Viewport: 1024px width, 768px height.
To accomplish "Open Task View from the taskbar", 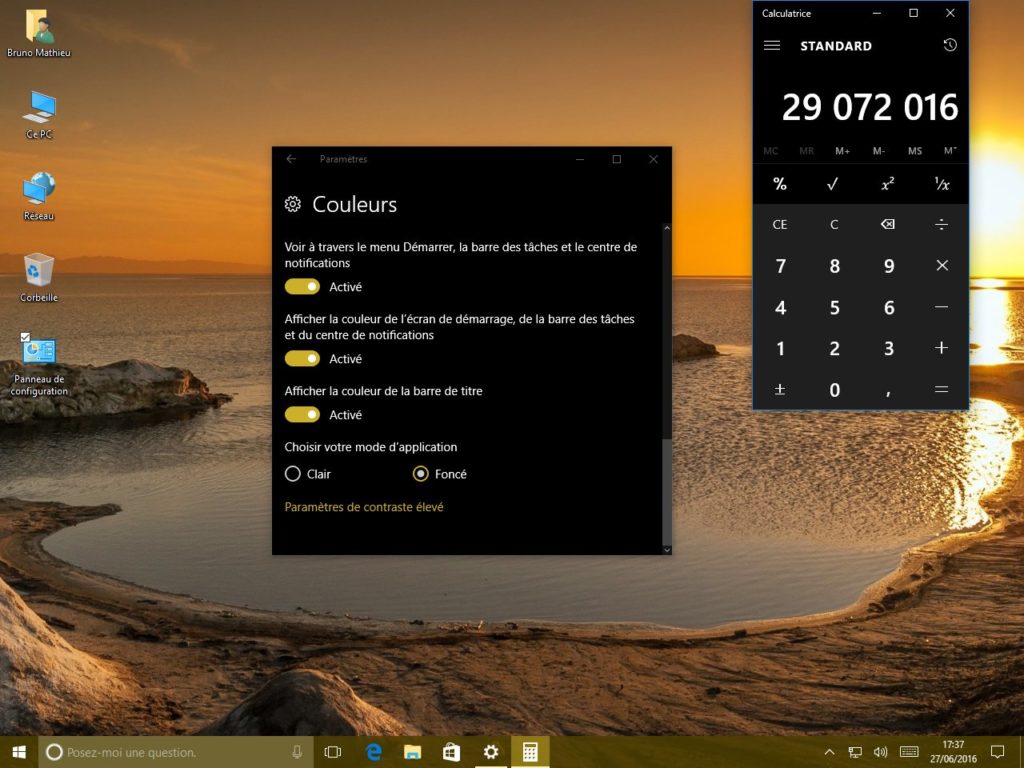I will click(332, 751).
